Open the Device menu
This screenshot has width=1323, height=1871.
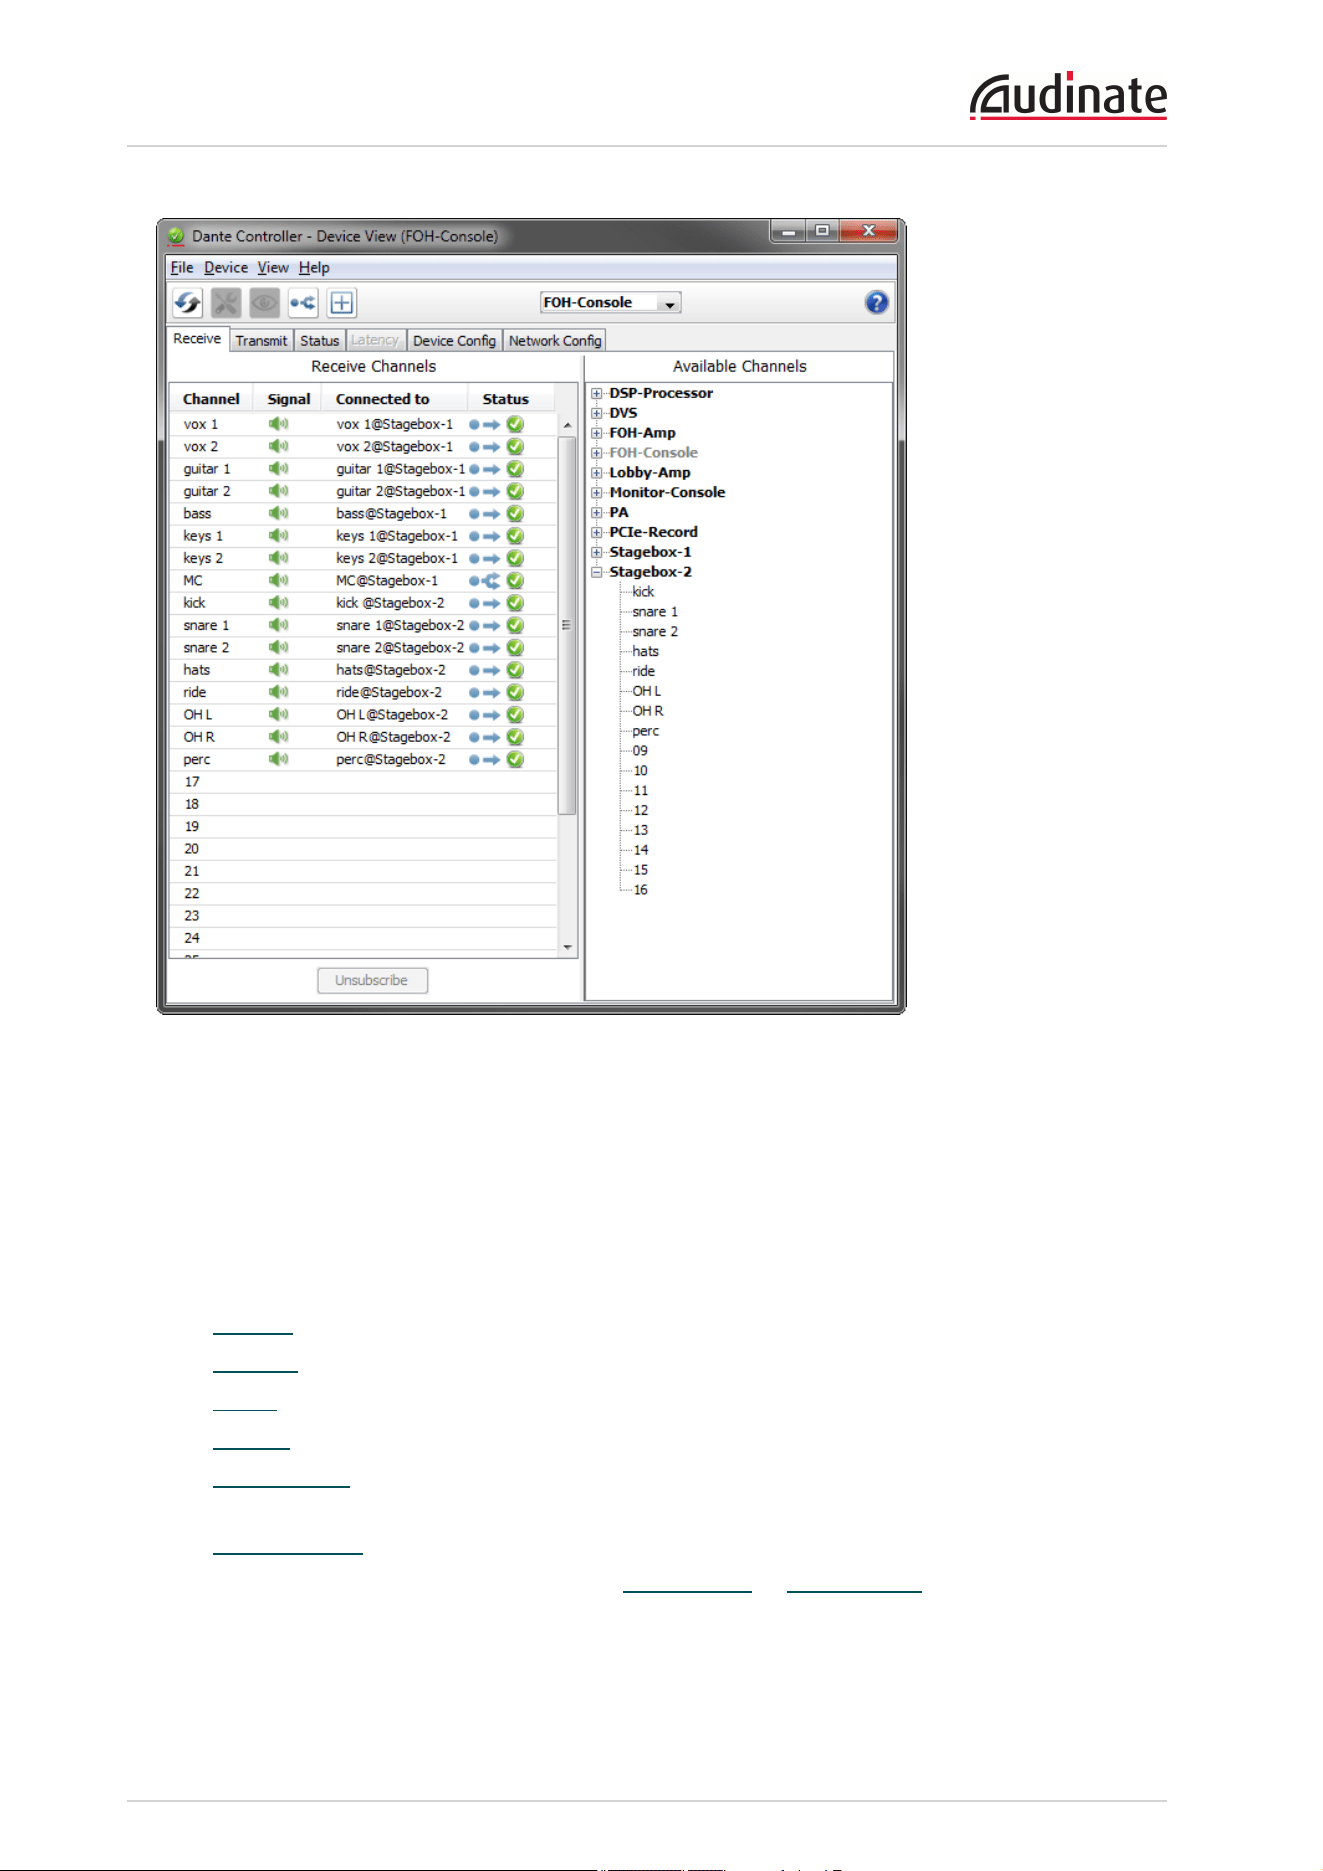click(x=226, y=267)
